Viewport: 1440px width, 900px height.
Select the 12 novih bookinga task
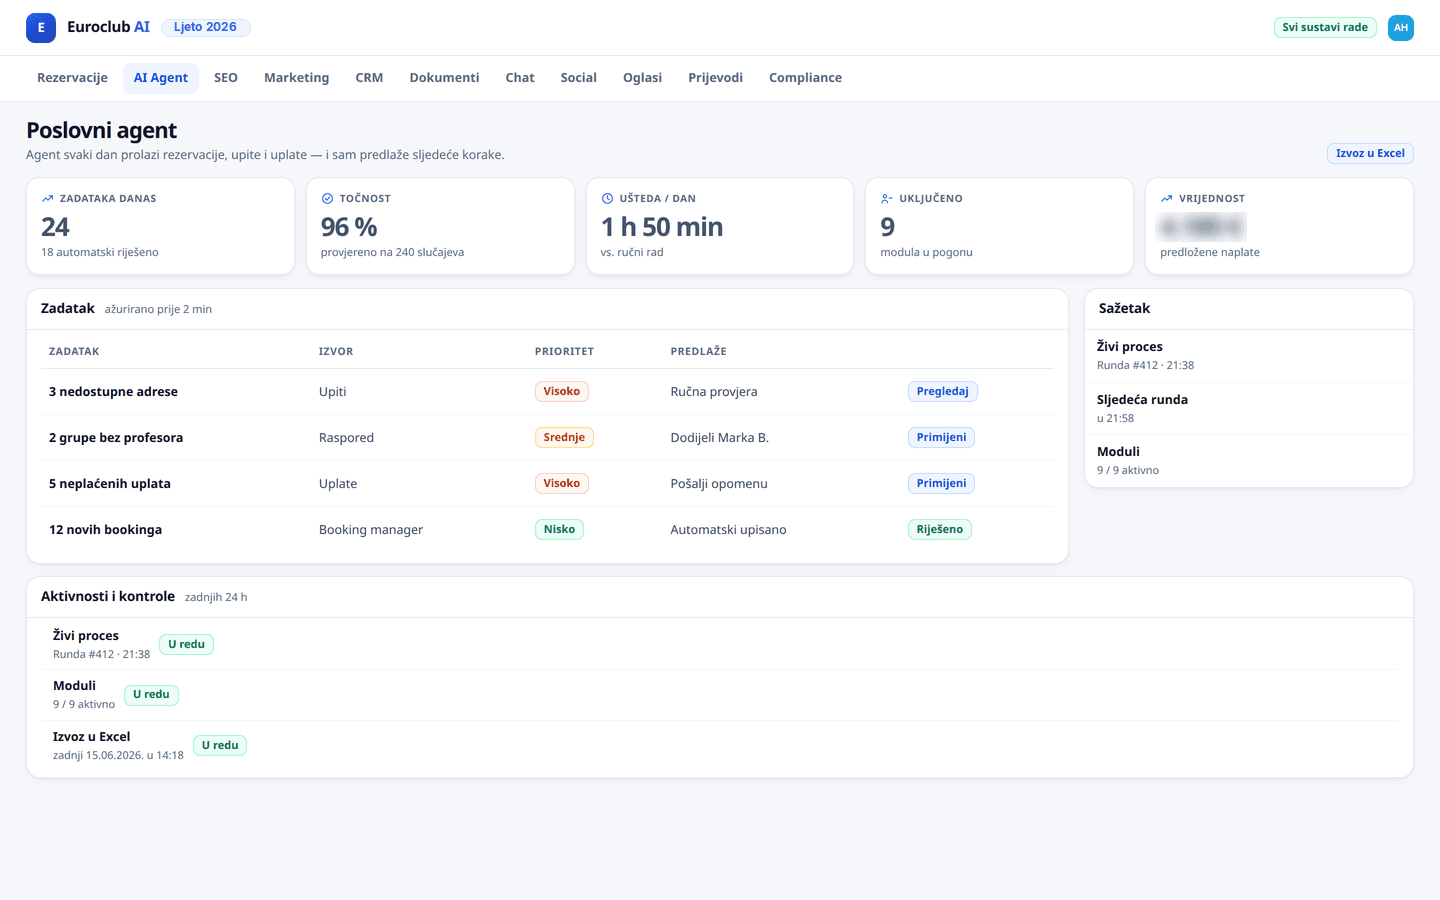tap(105, 530)
